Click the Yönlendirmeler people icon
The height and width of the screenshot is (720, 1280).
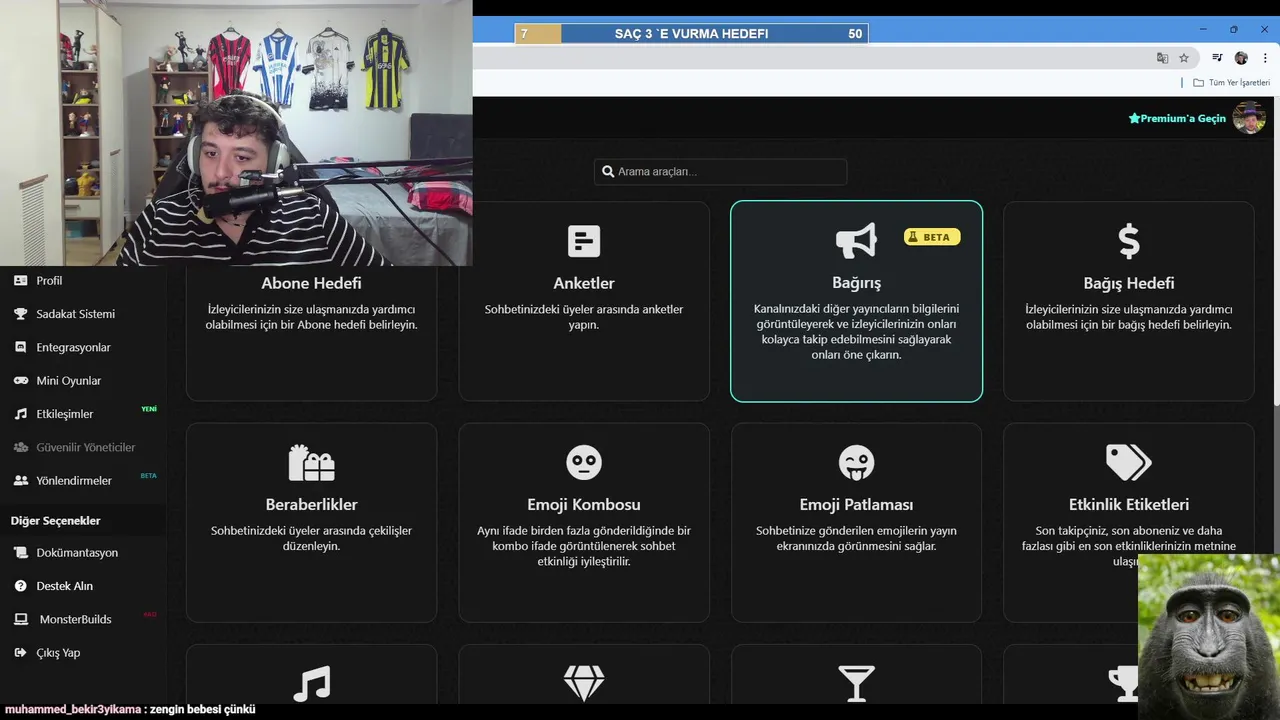coord(20,481)
